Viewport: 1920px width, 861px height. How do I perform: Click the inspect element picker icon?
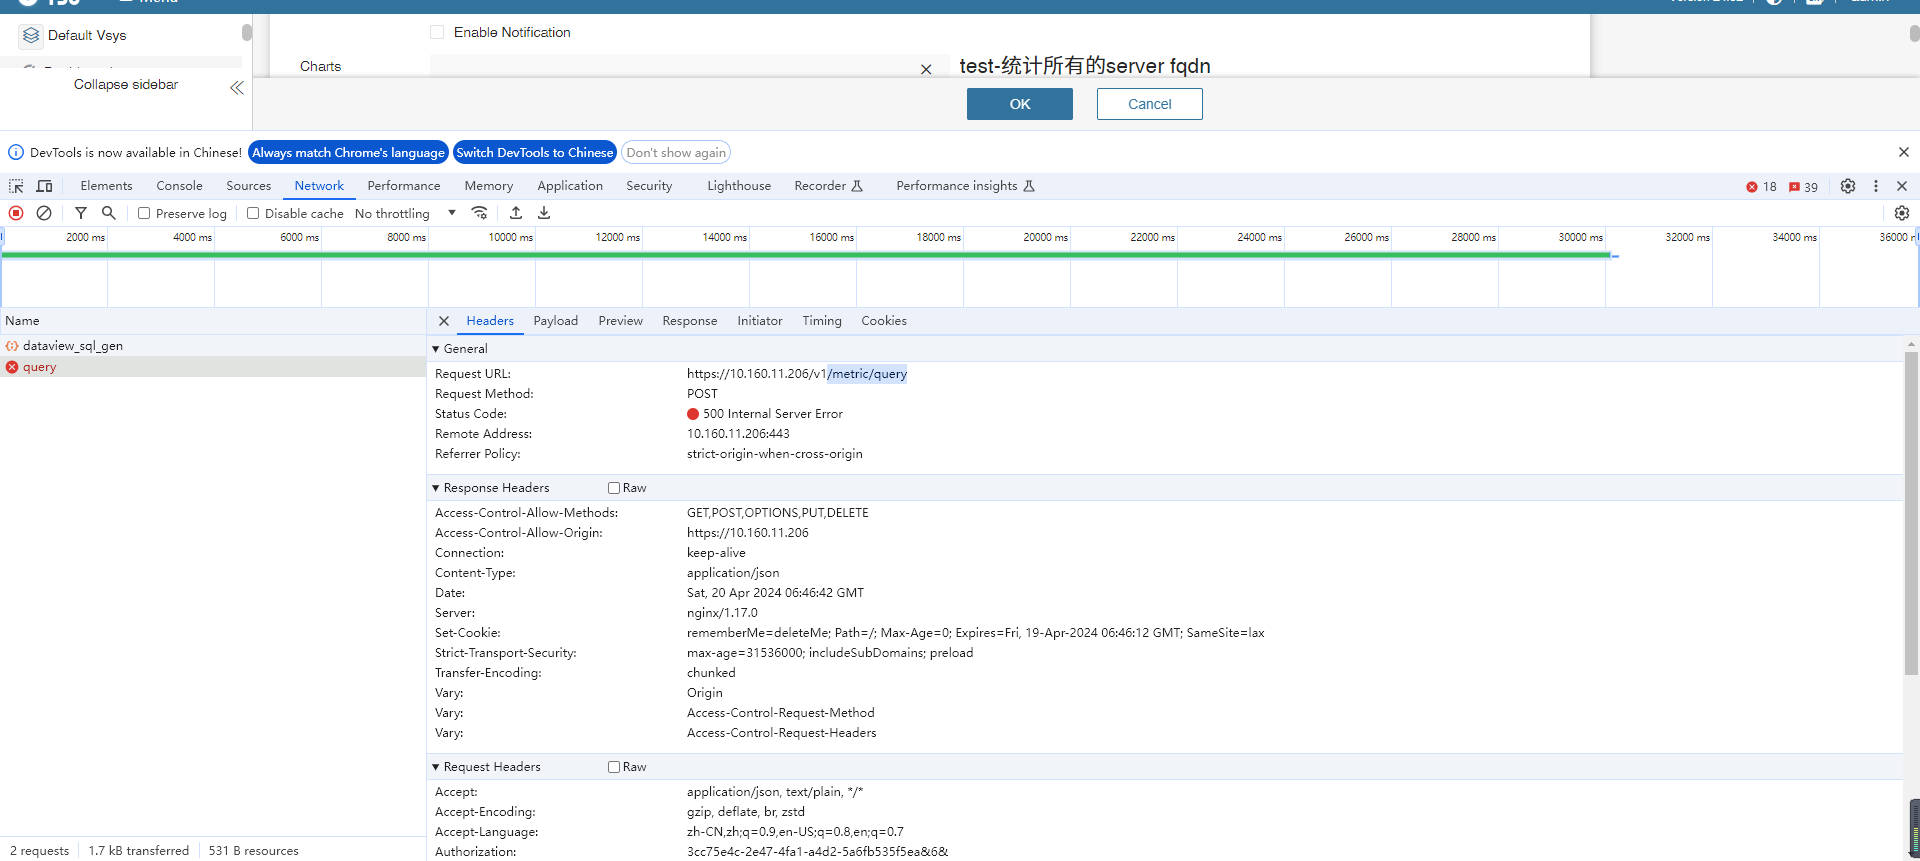click(16, 186)
